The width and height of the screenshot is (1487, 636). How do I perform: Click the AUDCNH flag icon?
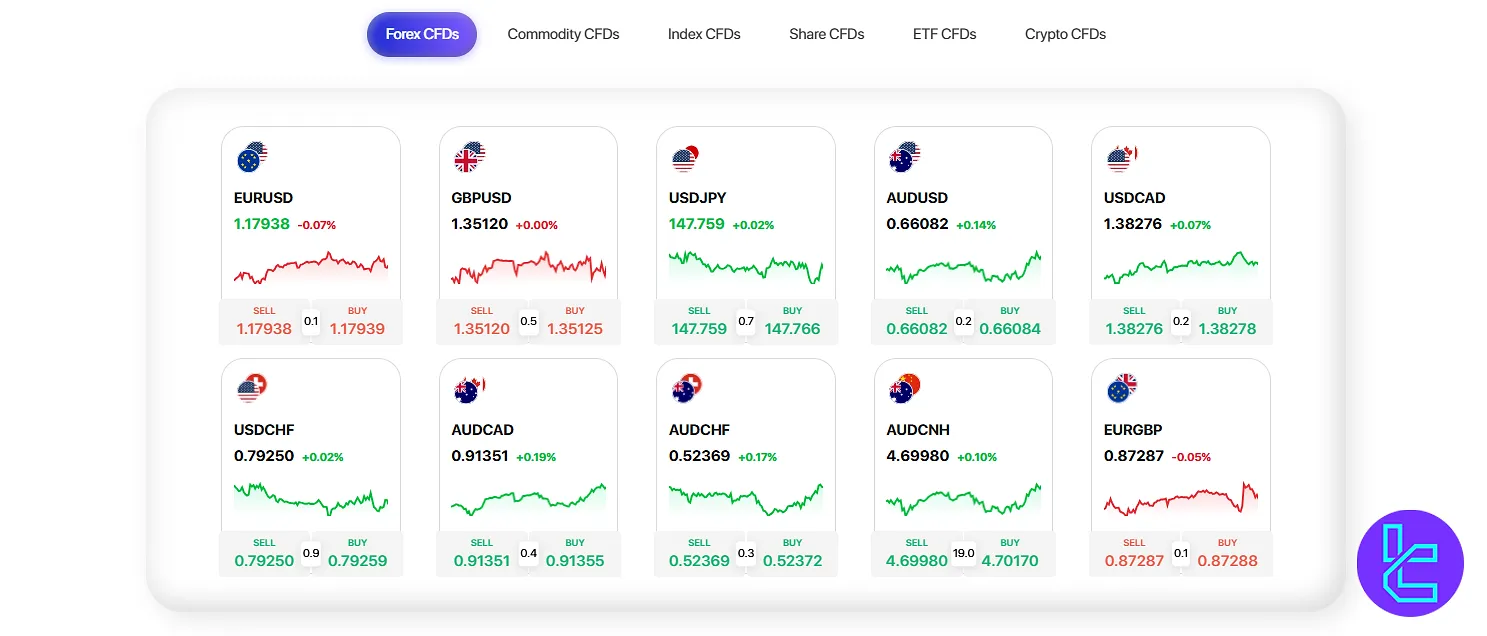[x=904, y=389]
